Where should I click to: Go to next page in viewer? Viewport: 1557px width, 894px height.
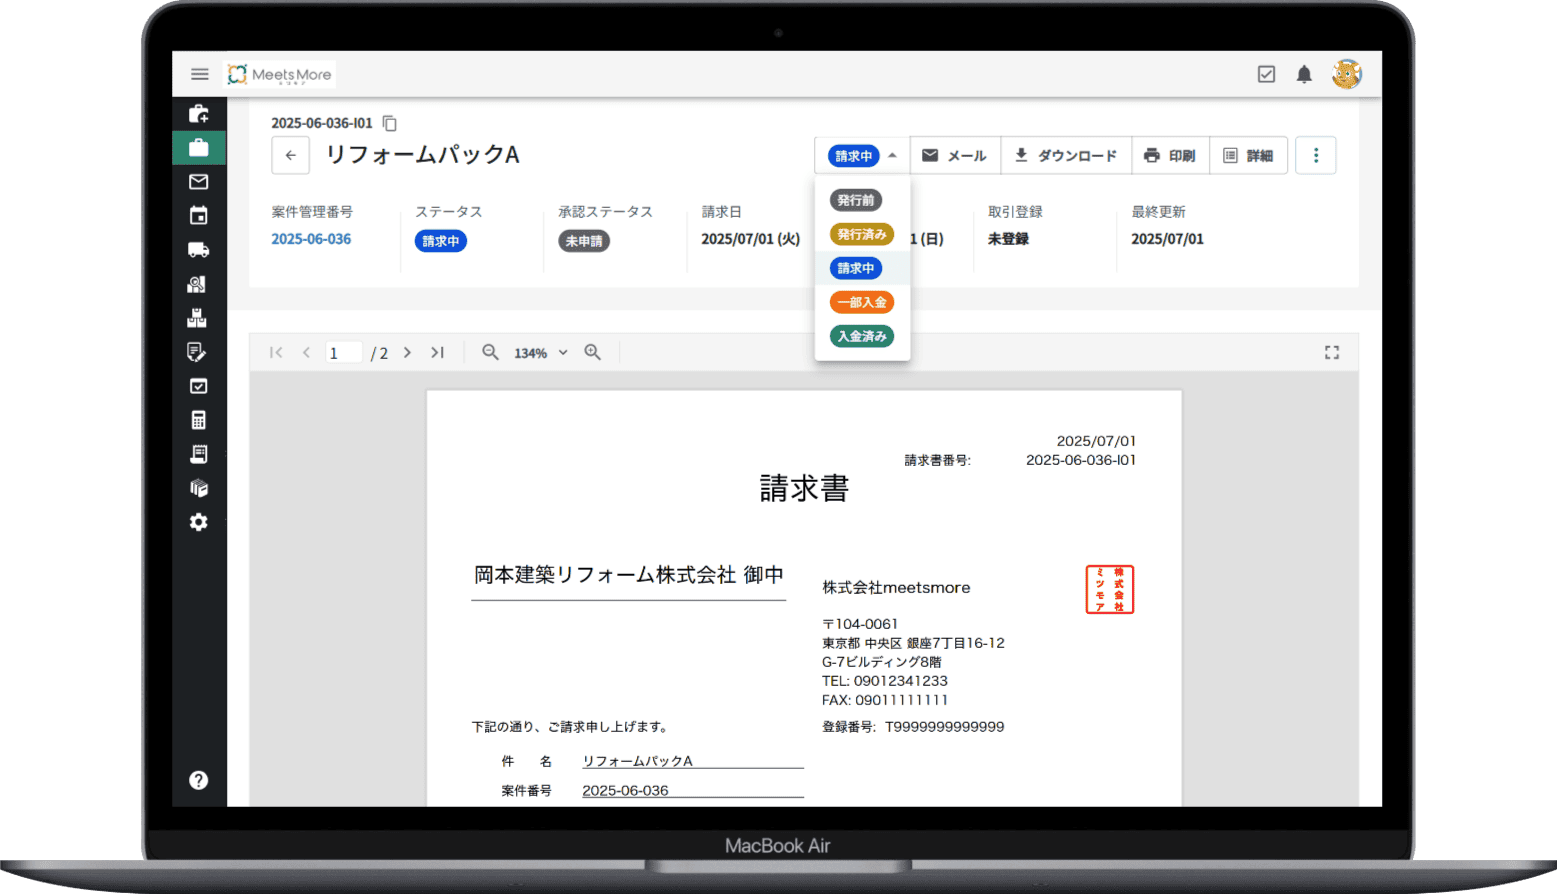click(x=407, y=352)
